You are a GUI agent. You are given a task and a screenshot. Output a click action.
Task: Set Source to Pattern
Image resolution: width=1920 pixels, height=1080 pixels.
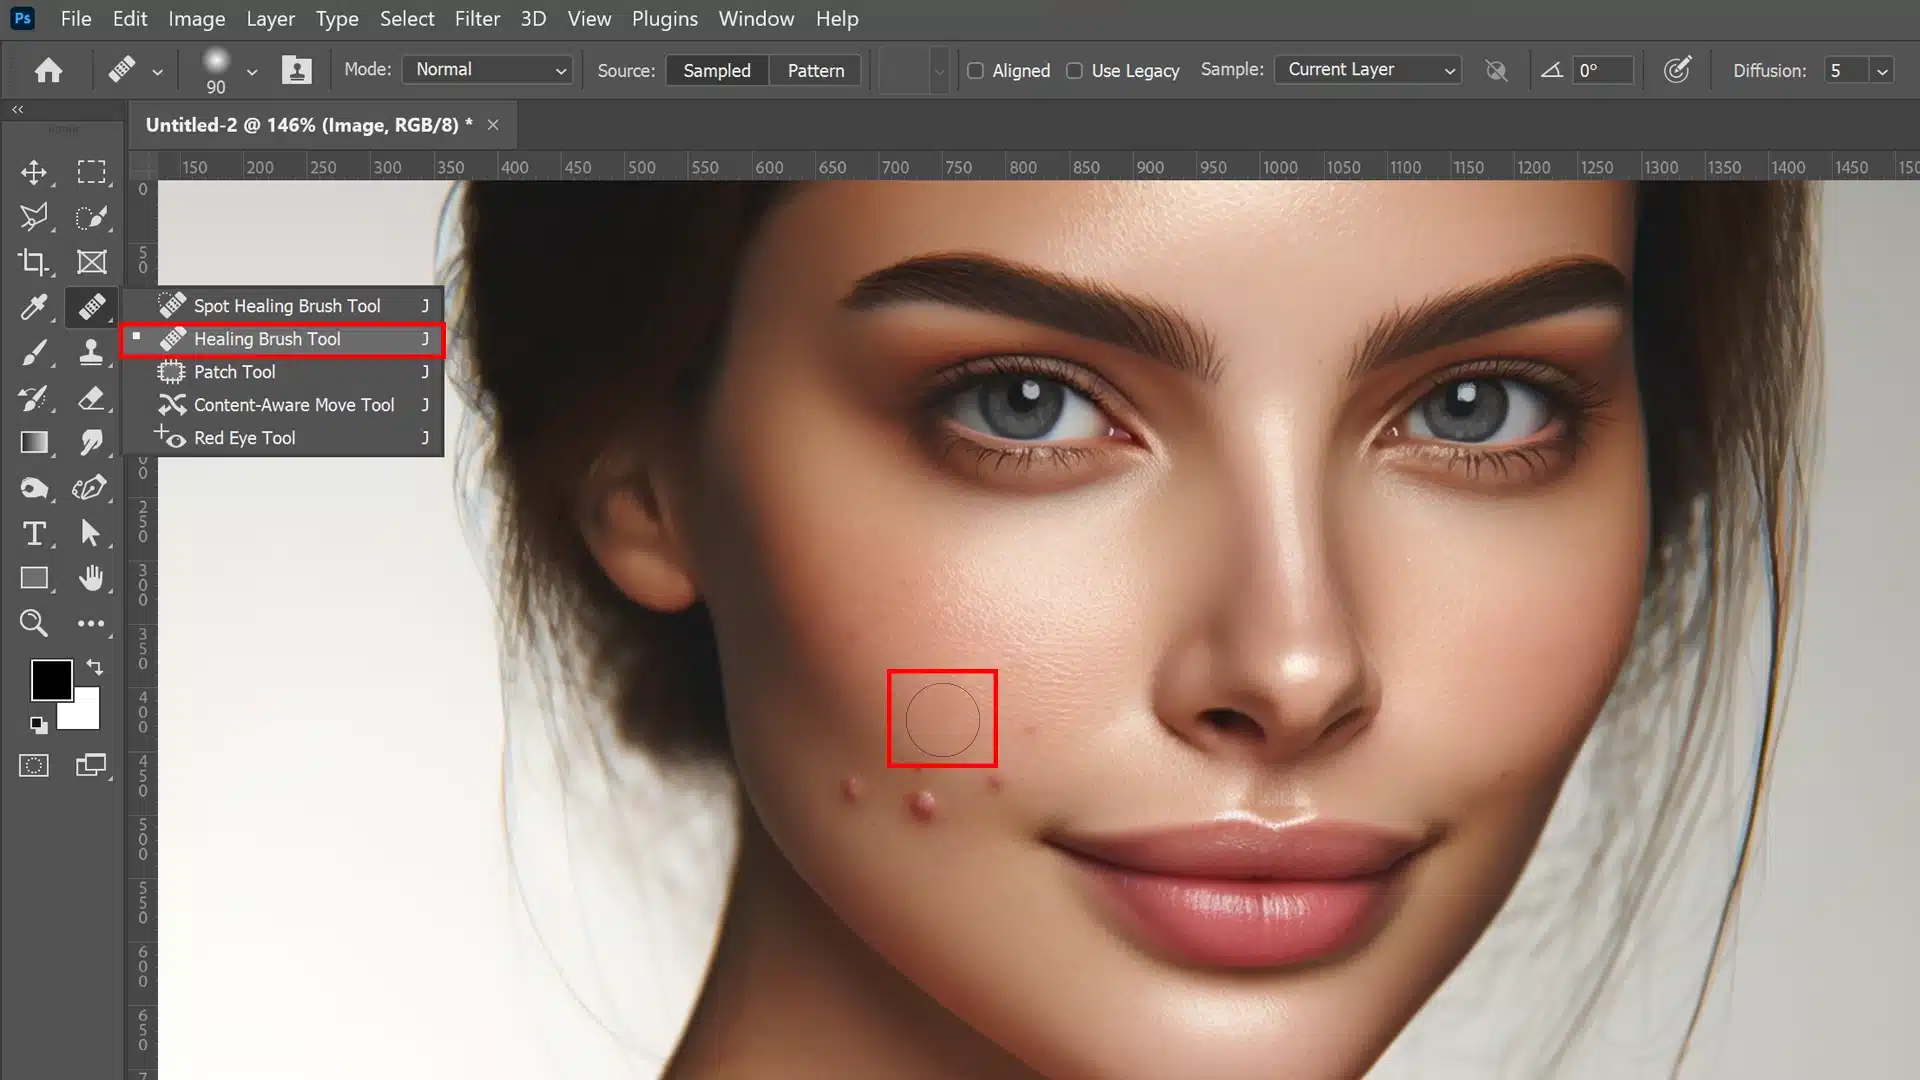click(x=816, y=70)
